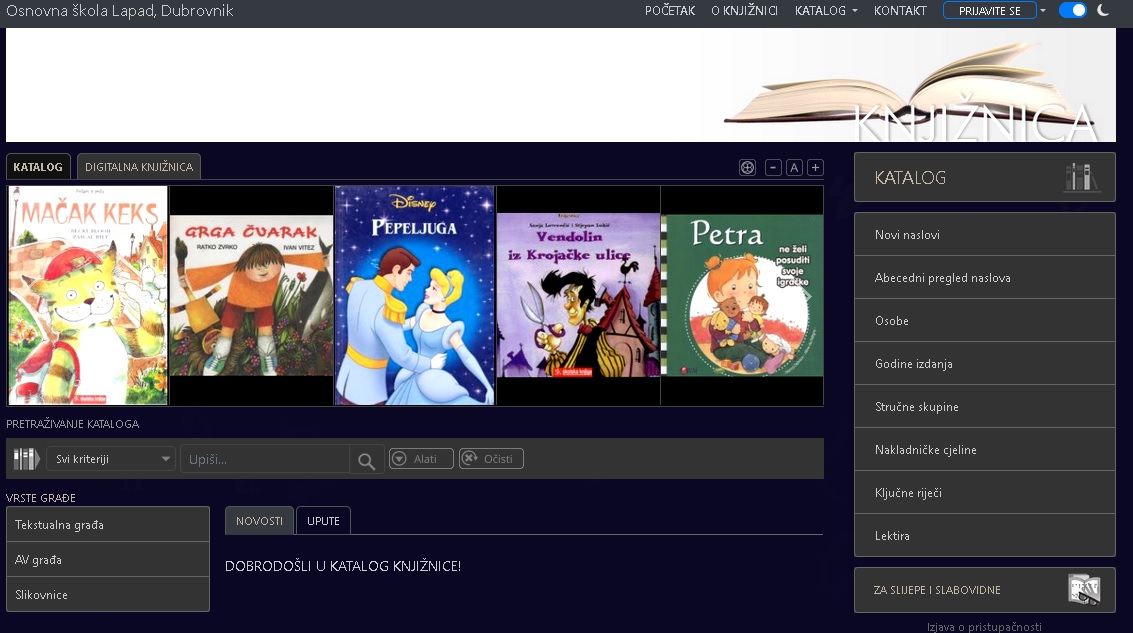Open Ključne riječi listing

985,493
